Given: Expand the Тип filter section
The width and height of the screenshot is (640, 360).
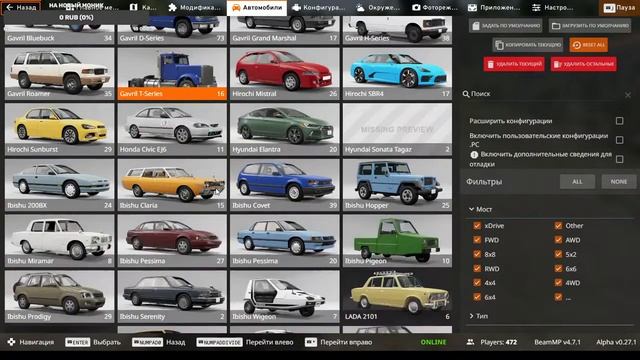Looking at the screenshot, I should coord(478,316).
